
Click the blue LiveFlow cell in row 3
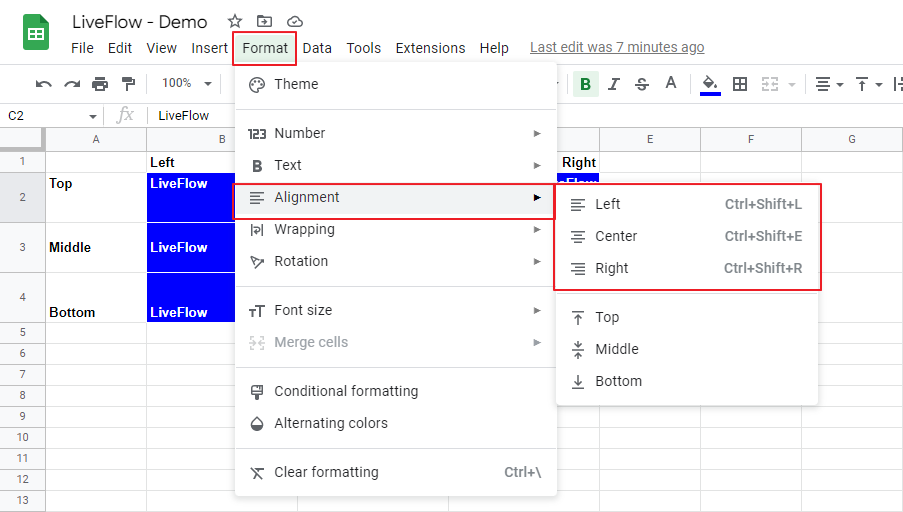[x=191, y=248]
